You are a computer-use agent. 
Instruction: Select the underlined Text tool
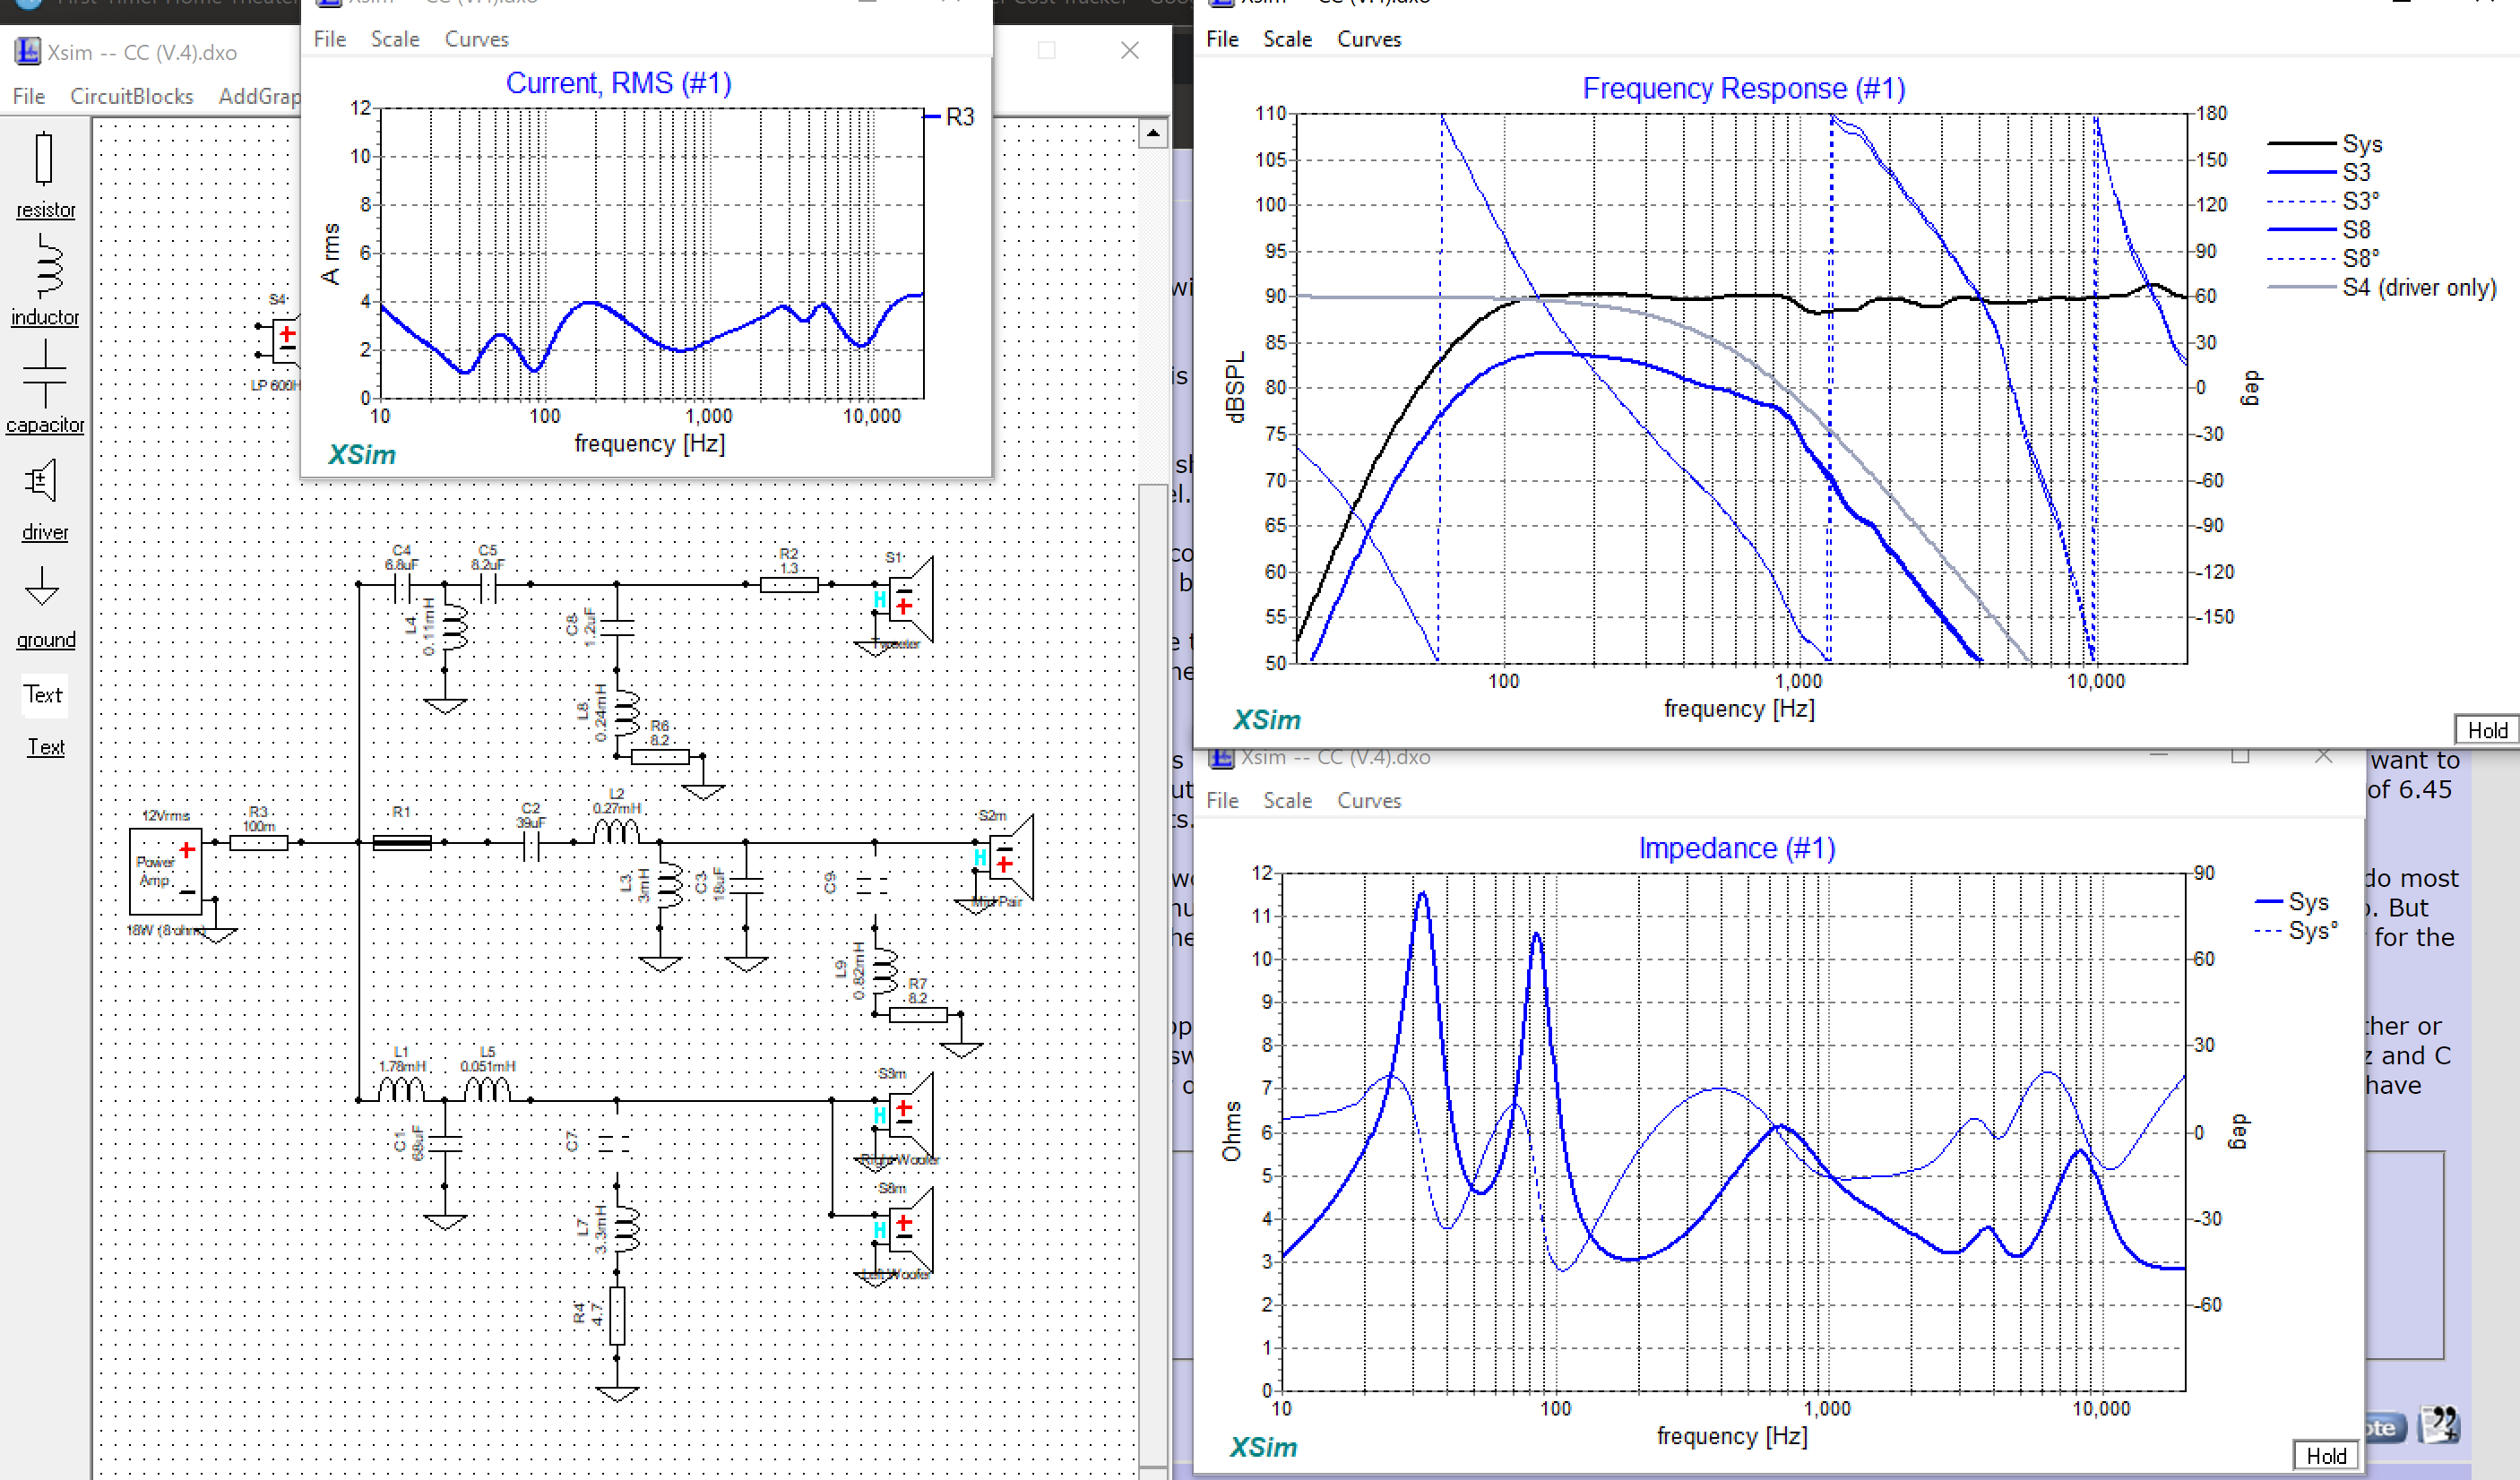[x=45, y=747]
